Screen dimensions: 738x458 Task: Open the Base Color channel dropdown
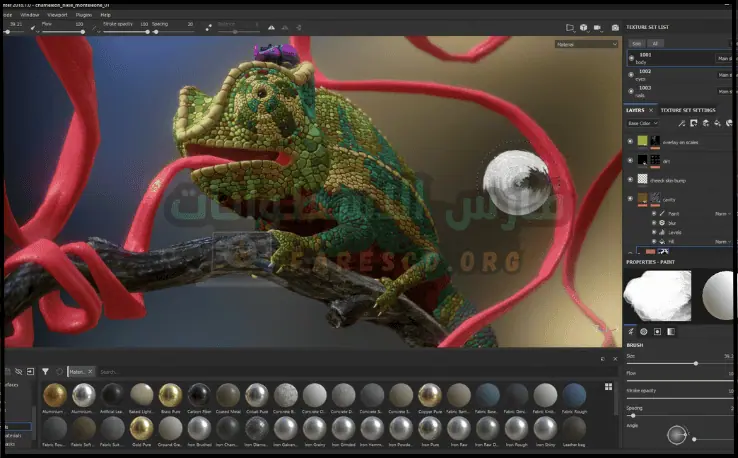point(641,123)
